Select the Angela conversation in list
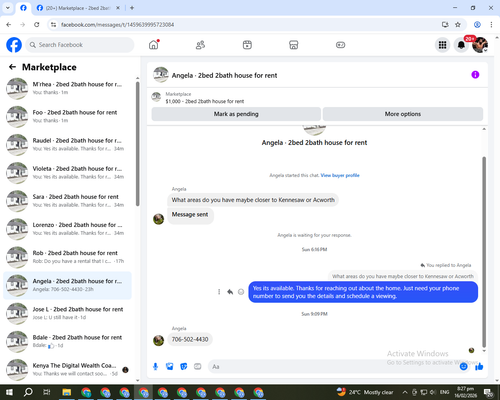 67,285
